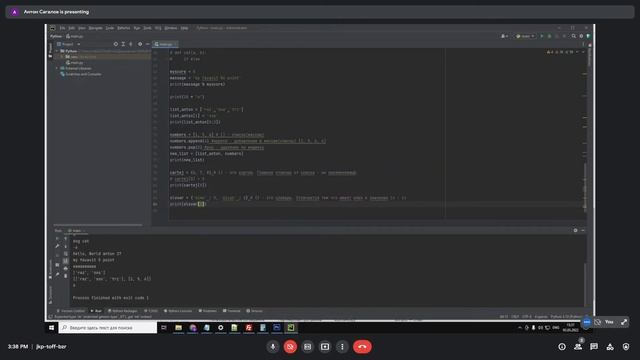Click Select Opened File locate icon

click(x=116, y=44)
